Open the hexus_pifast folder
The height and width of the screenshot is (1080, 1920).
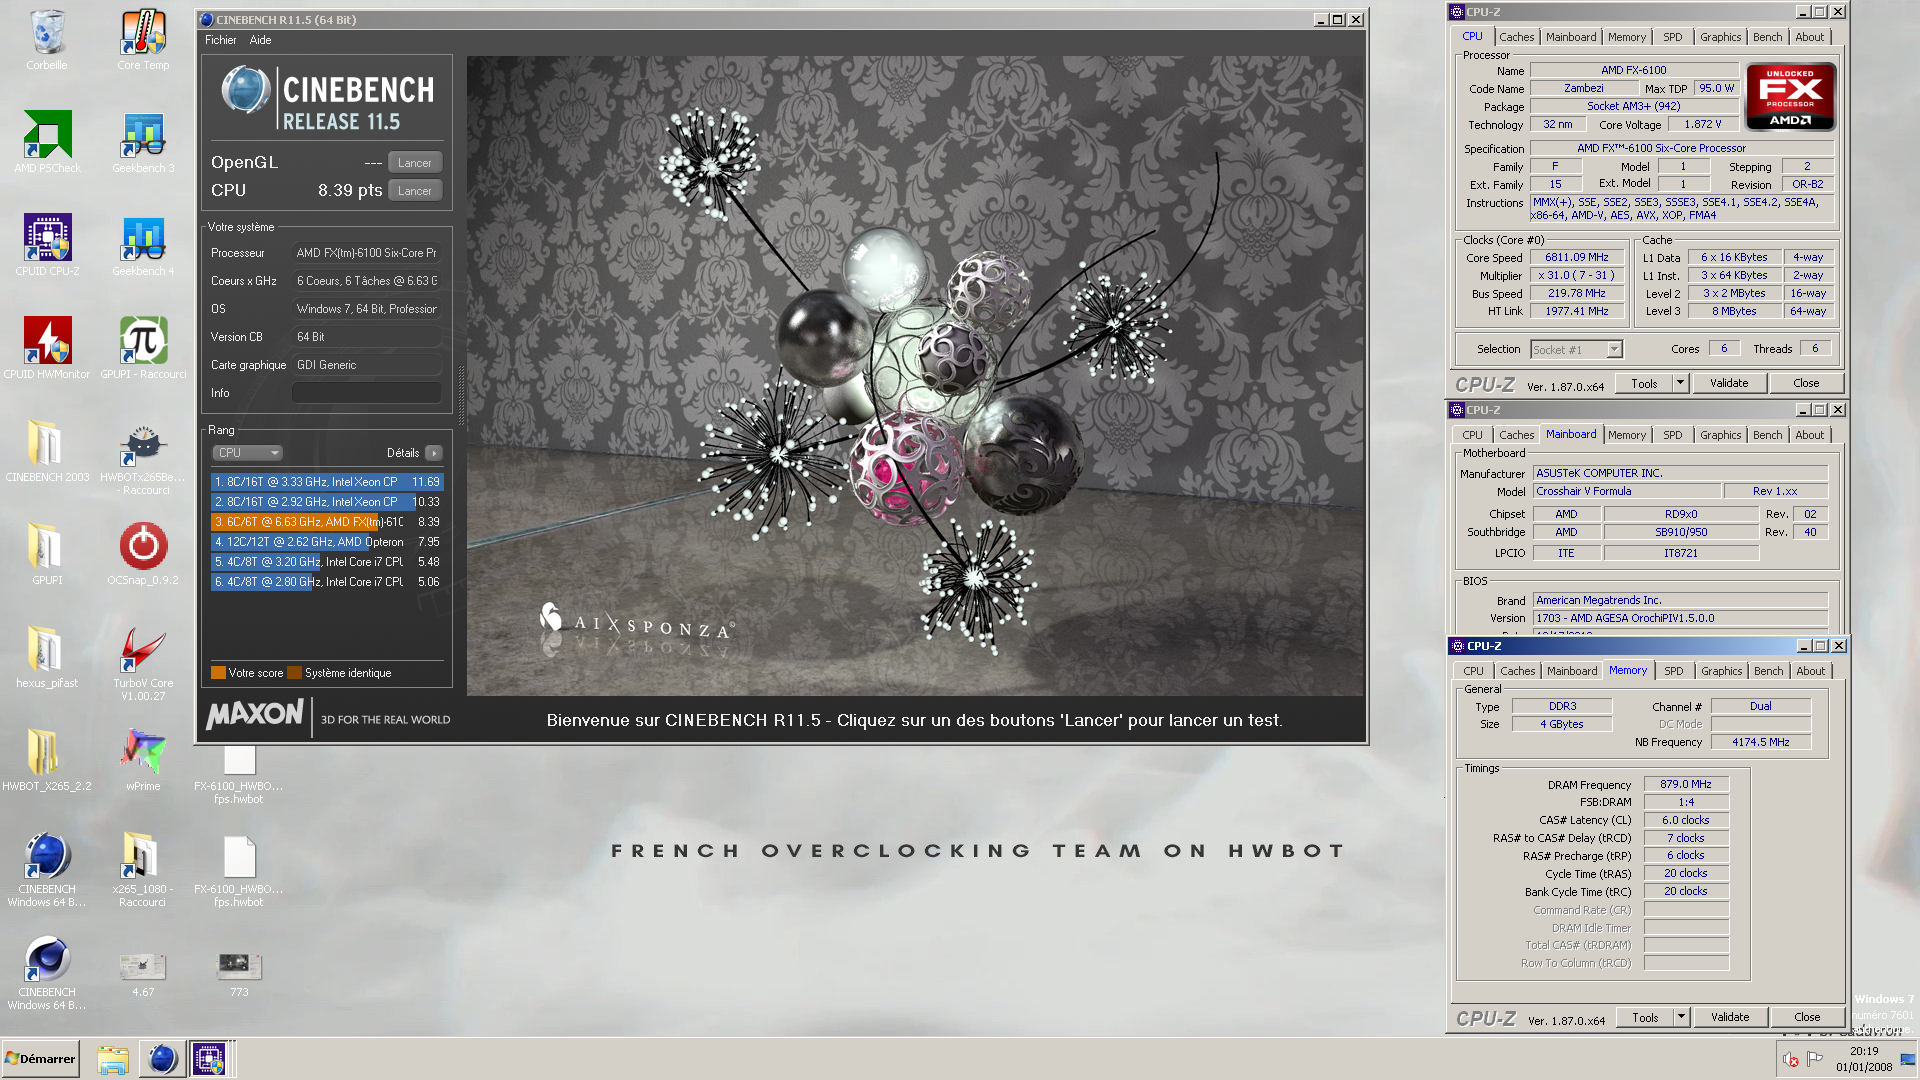coord(47,658)
